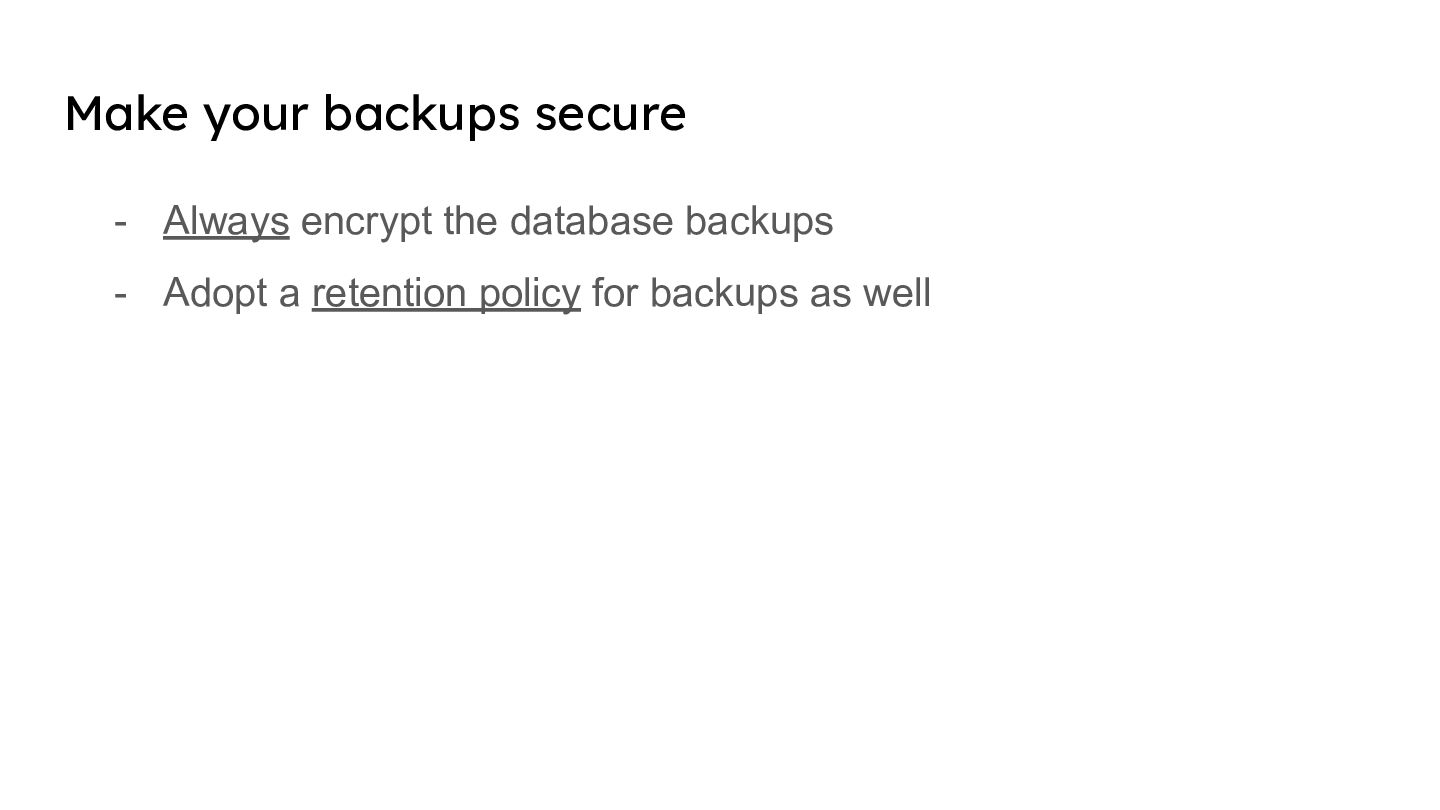Click the dash before the "Always encrypt" bullet
The image size is (1440, 810).
point(120,221)
